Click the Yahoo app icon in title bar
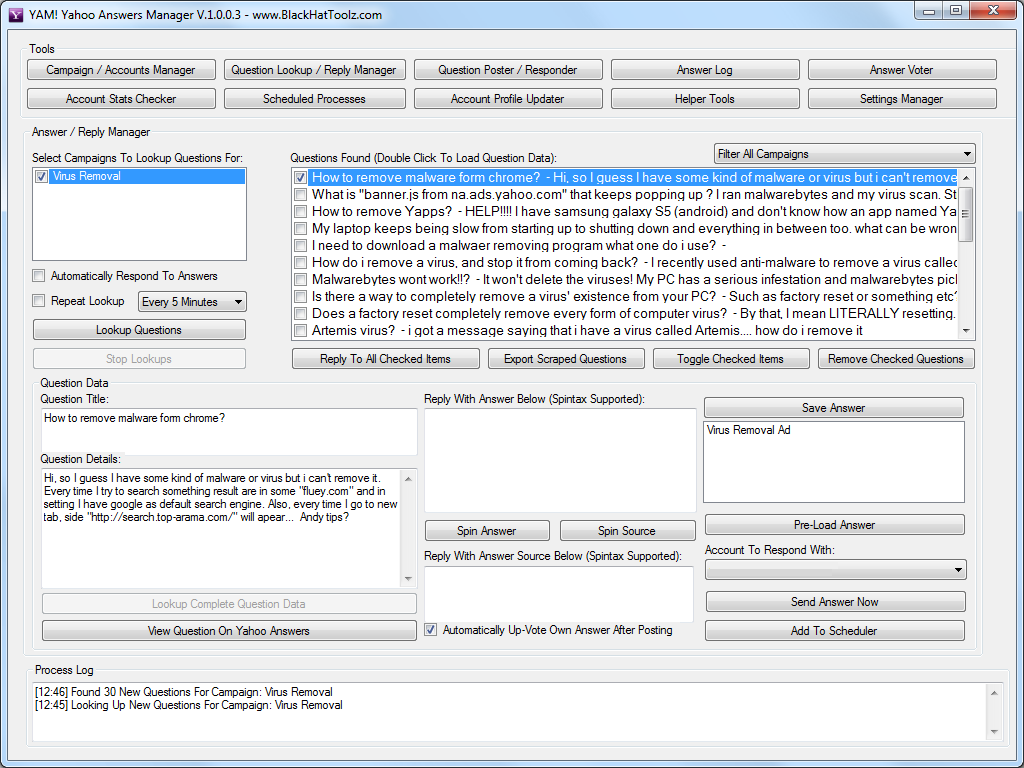 16,14
